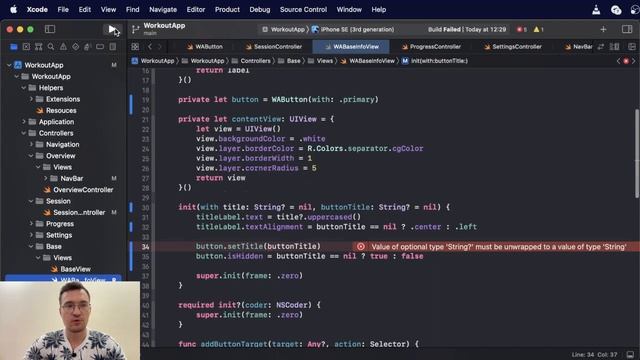Collapse the Helpers folder

tap(24, 88)
